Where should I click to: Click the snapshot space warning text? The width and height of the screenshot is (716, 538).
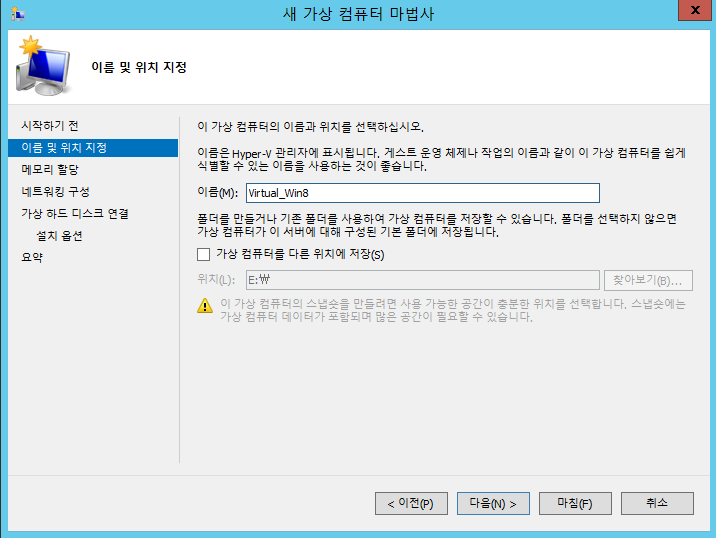point(453,311)
